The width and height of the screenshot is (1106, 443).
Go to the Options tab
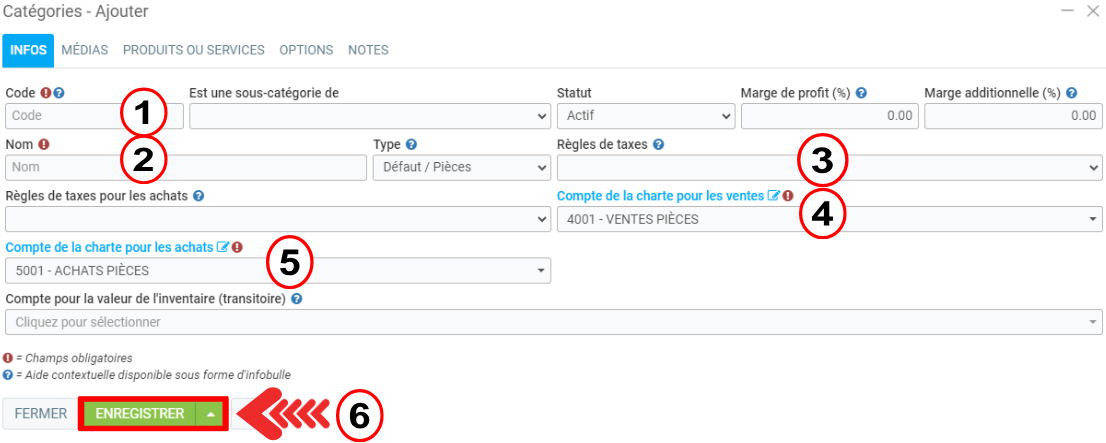pos(306,50)
